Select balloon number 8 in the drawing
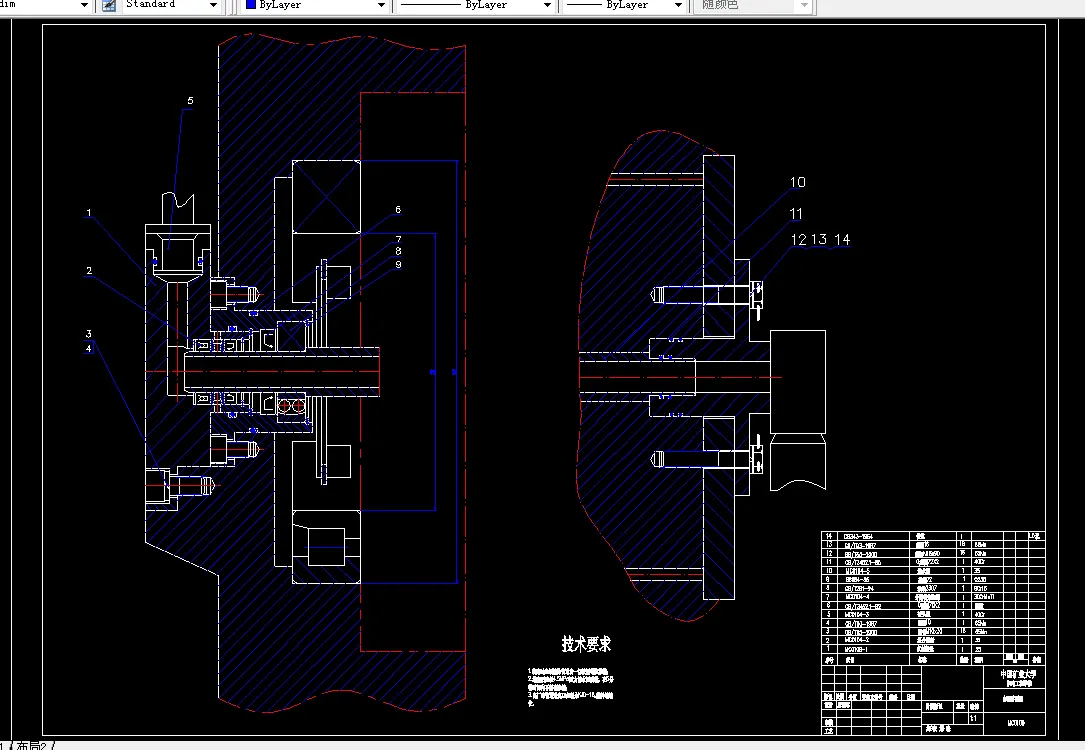Screen dimensions: 1085x750 click(398, 251)
